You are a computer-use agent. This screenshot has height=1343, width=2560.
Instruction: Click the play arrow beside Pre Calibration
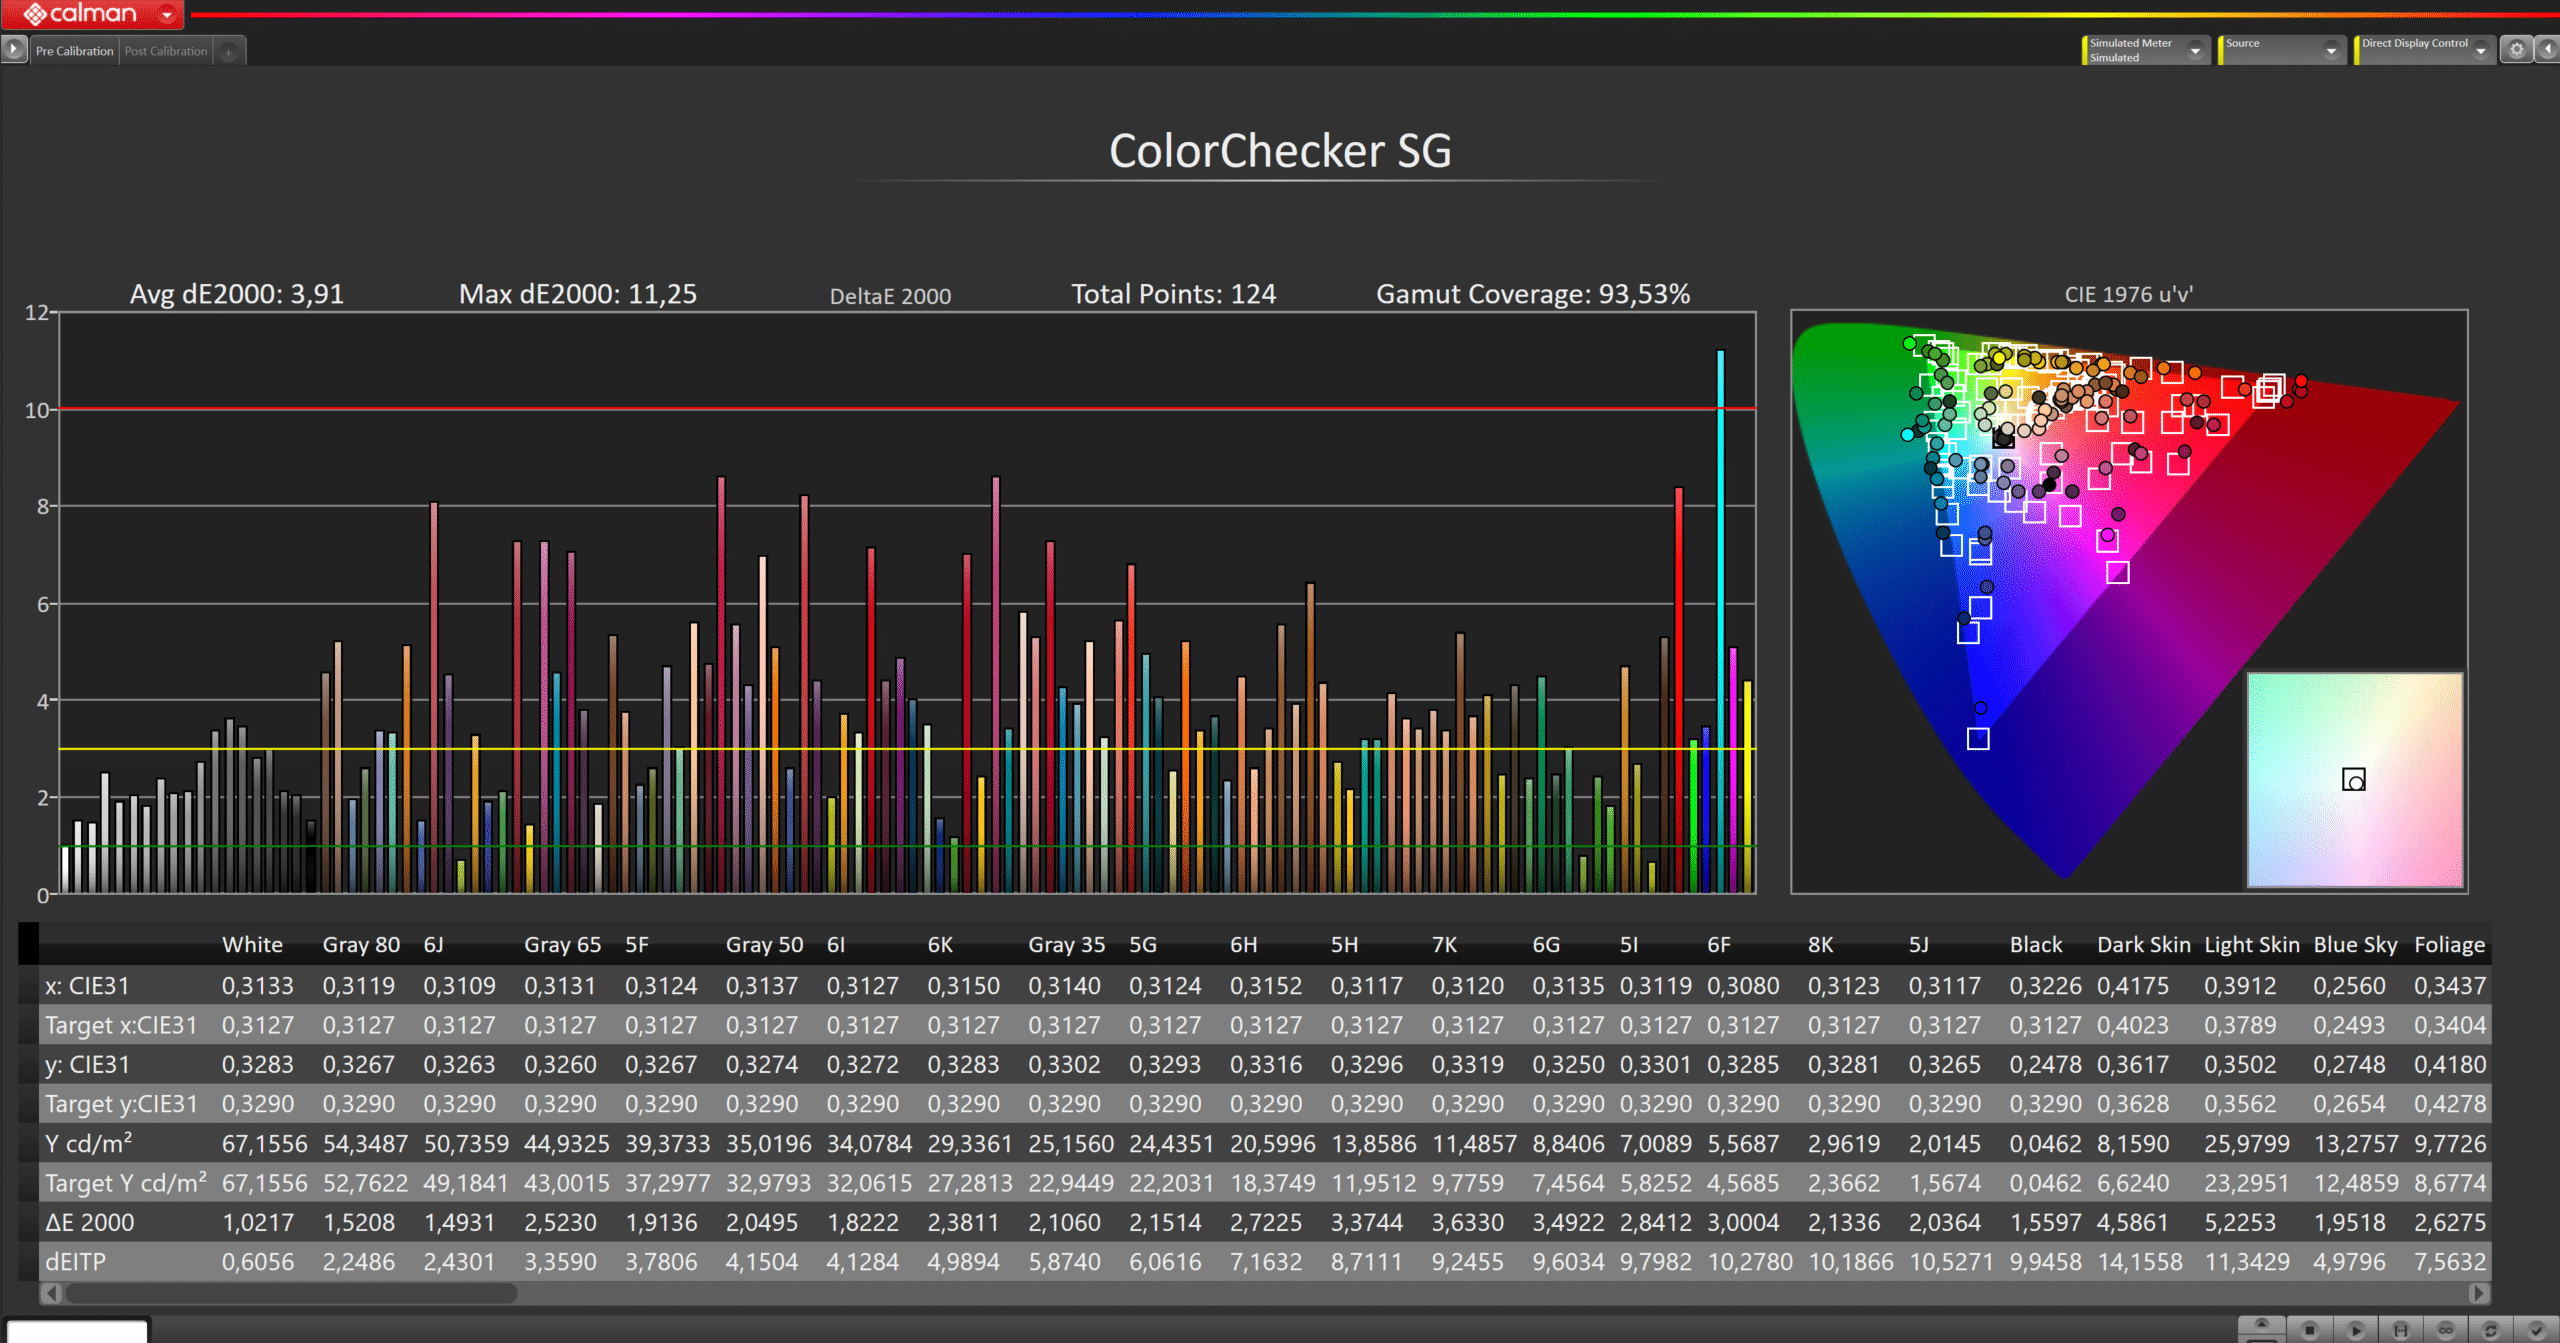pos(14,48)
